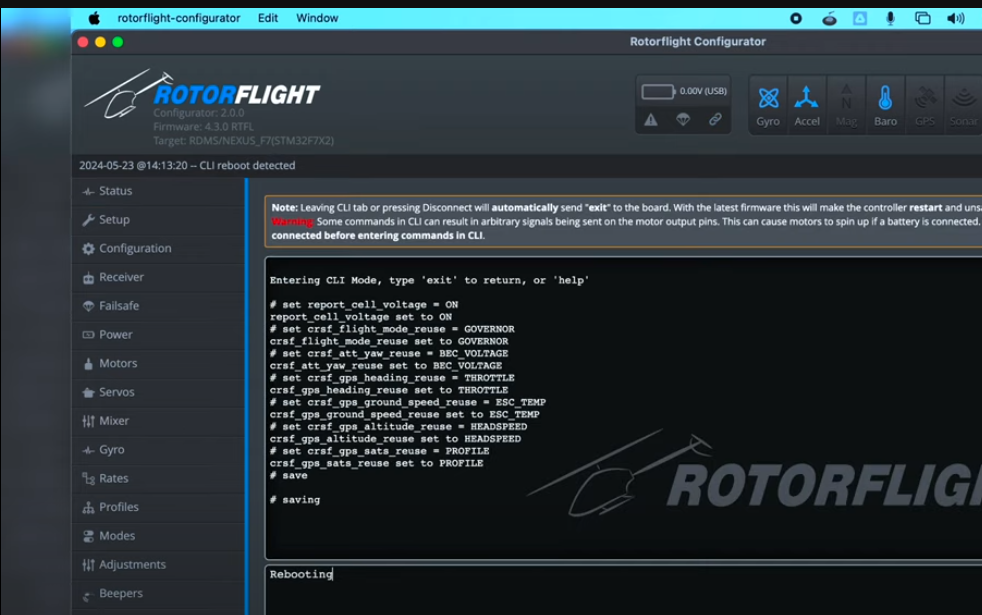Open the Beepers tab

(158, 594)
